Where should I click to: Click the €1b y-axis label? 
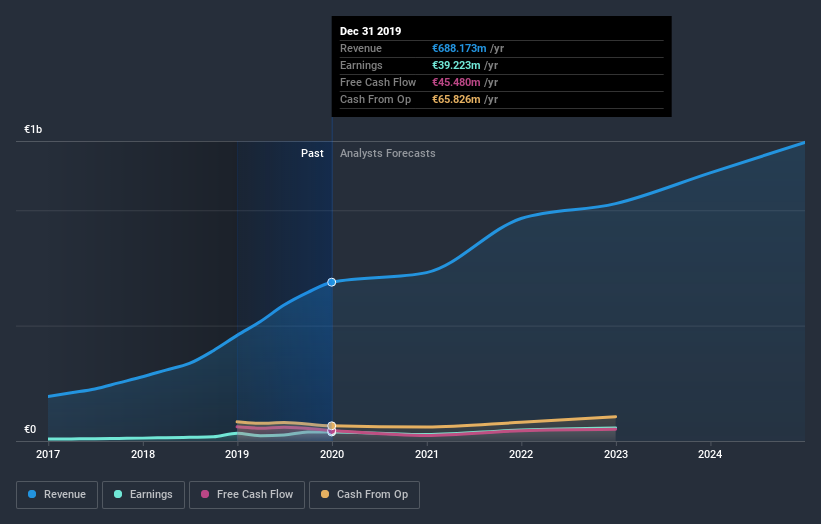[33, 129]
